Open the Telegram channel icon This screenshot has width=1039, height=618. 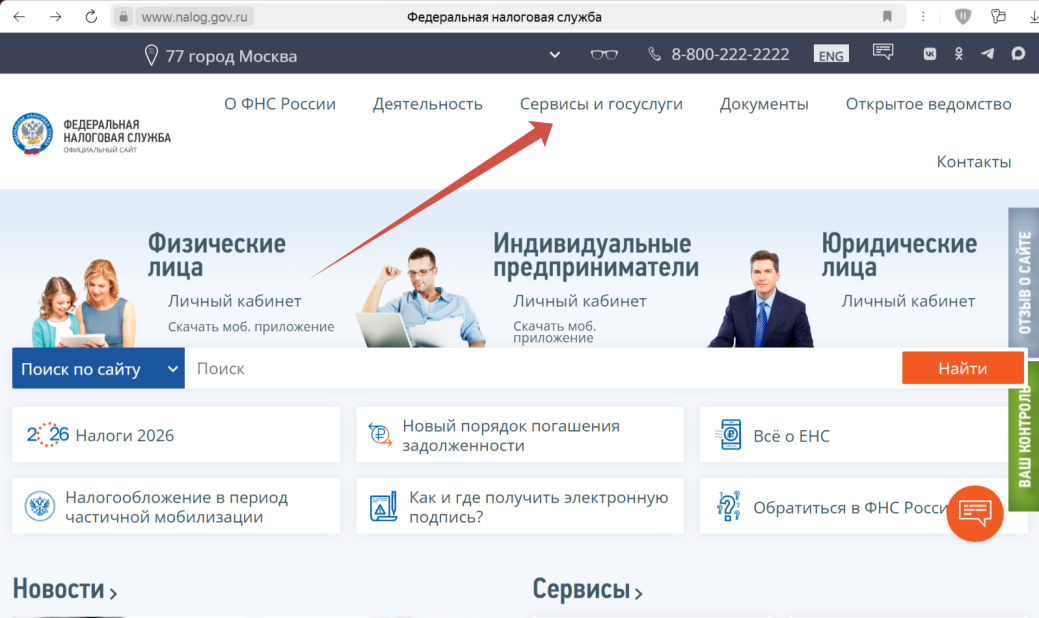point(988,54)
